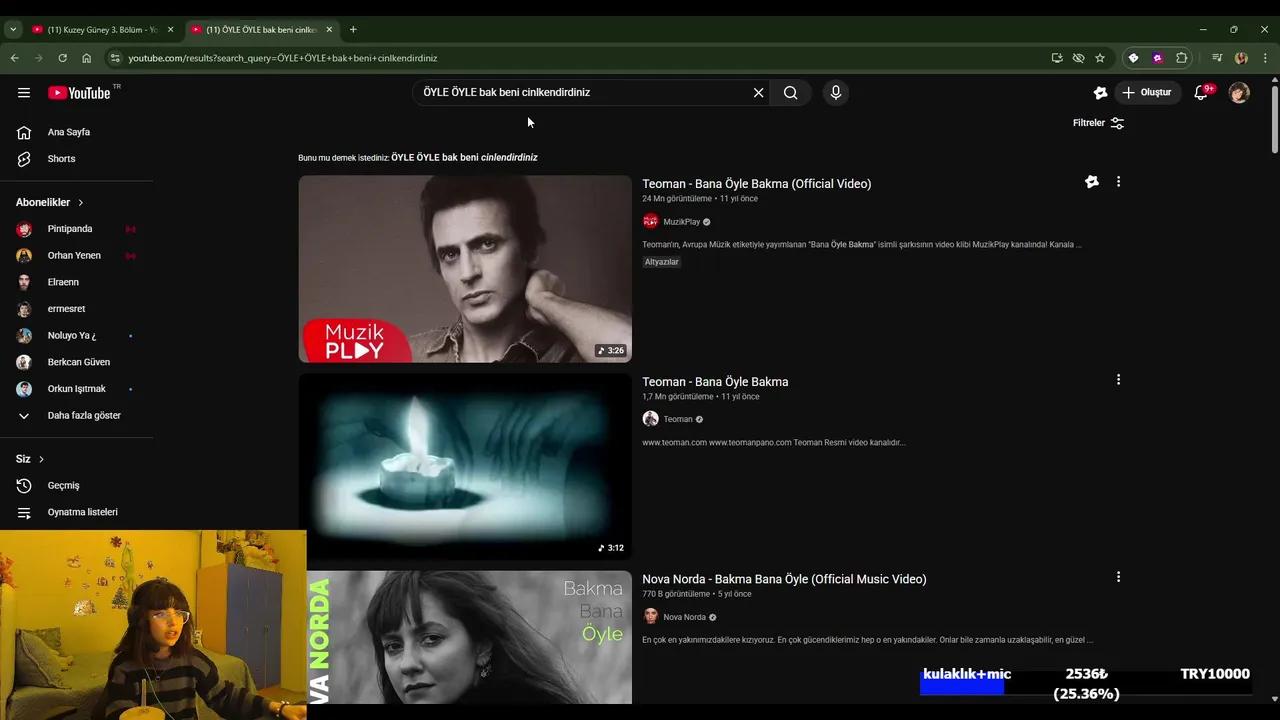Click the address bar URL
Screen dimensions: 1280x720
tap(283, 58)
